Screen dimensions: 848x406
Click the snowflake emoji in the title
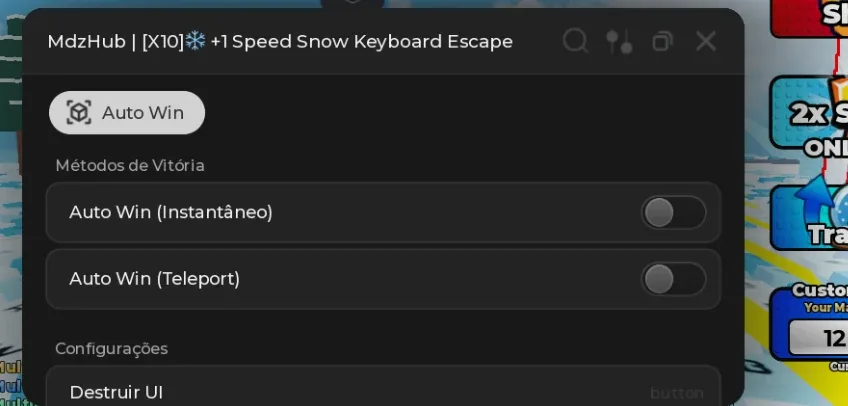(x=195, y=41)
